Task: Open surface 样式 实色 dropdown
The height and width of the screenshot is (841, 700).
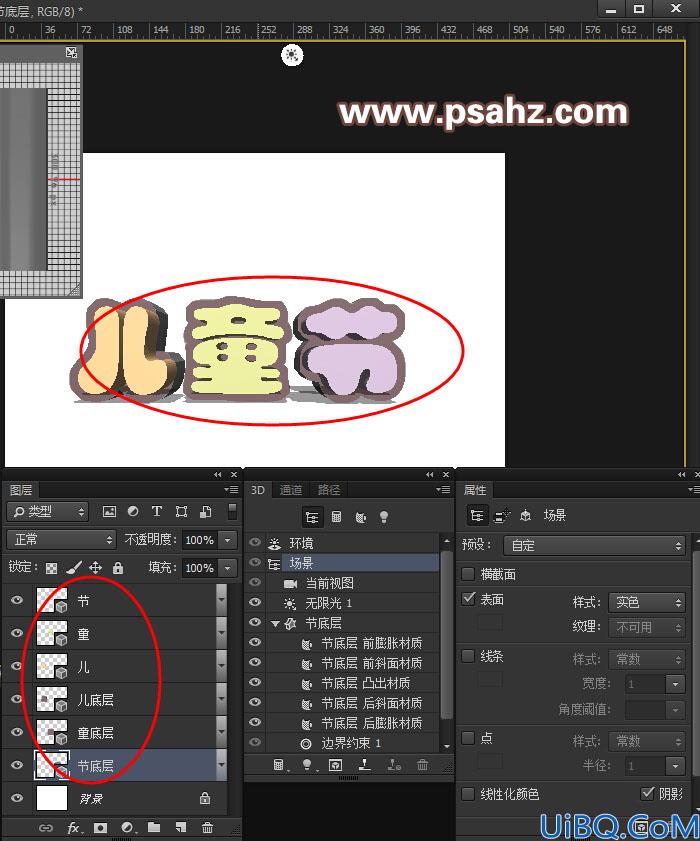Action: (x=647, y=602)
